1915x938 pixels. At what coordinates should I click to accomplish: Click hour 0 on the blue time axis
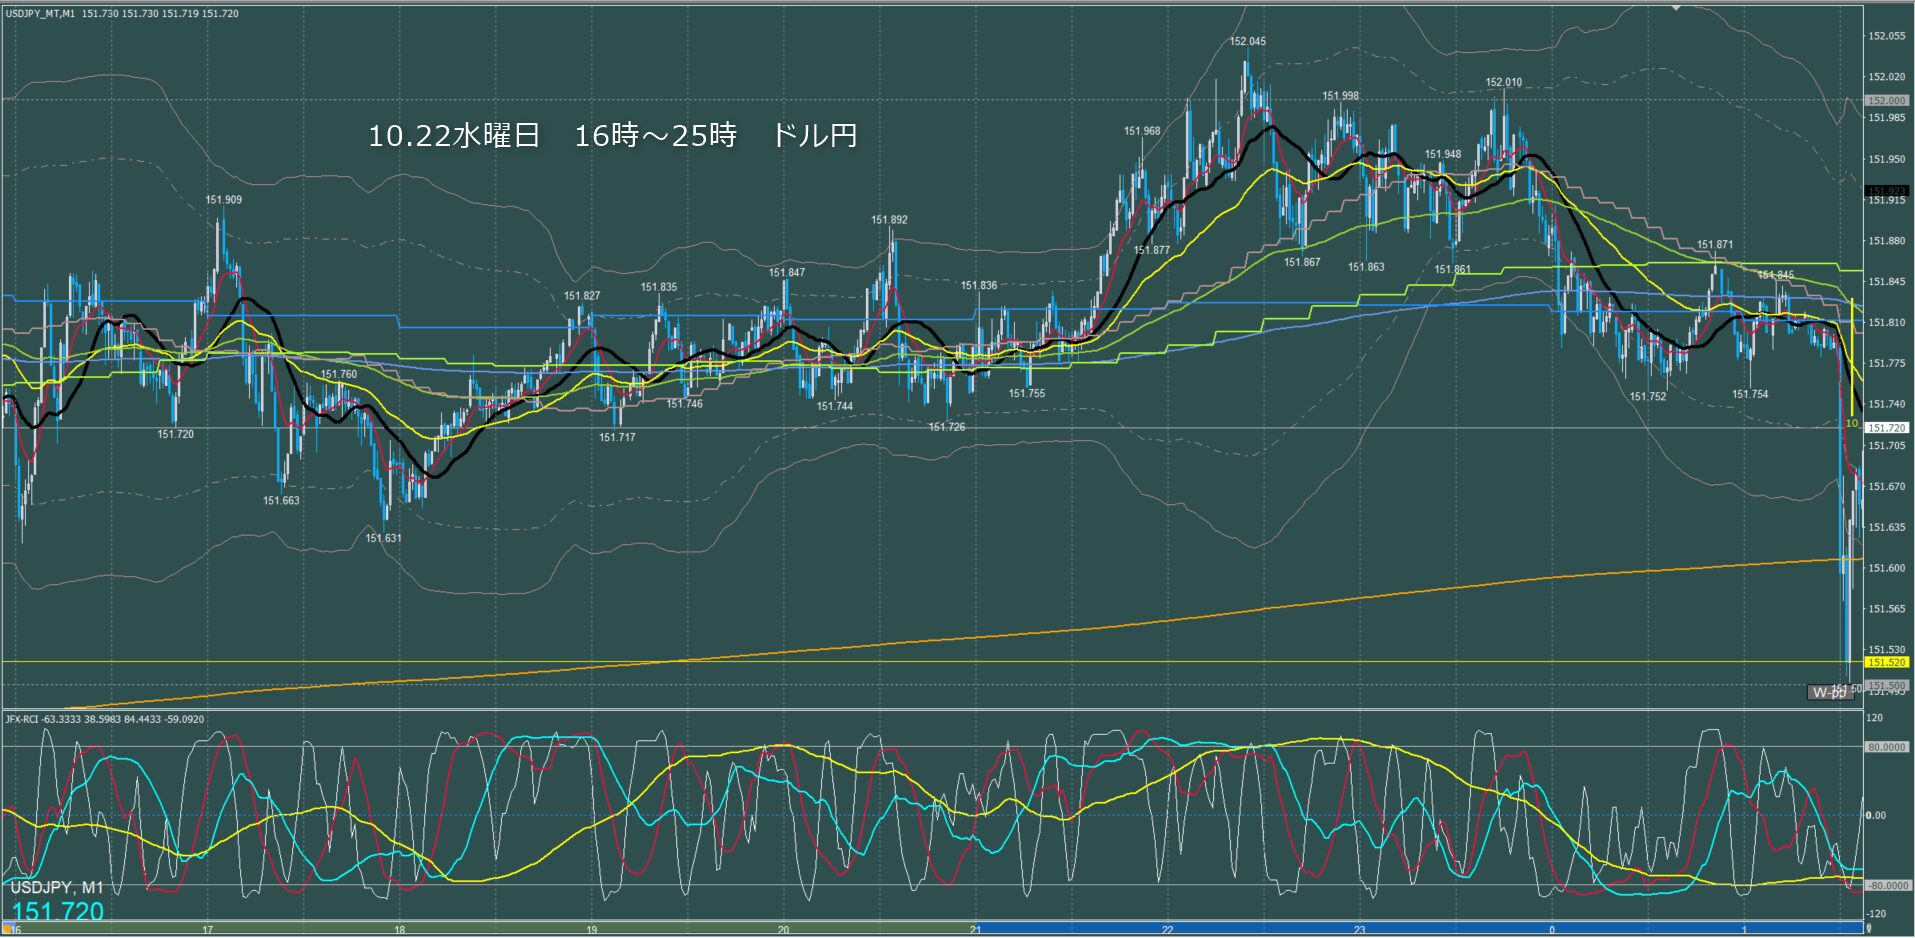[1552, 930]
